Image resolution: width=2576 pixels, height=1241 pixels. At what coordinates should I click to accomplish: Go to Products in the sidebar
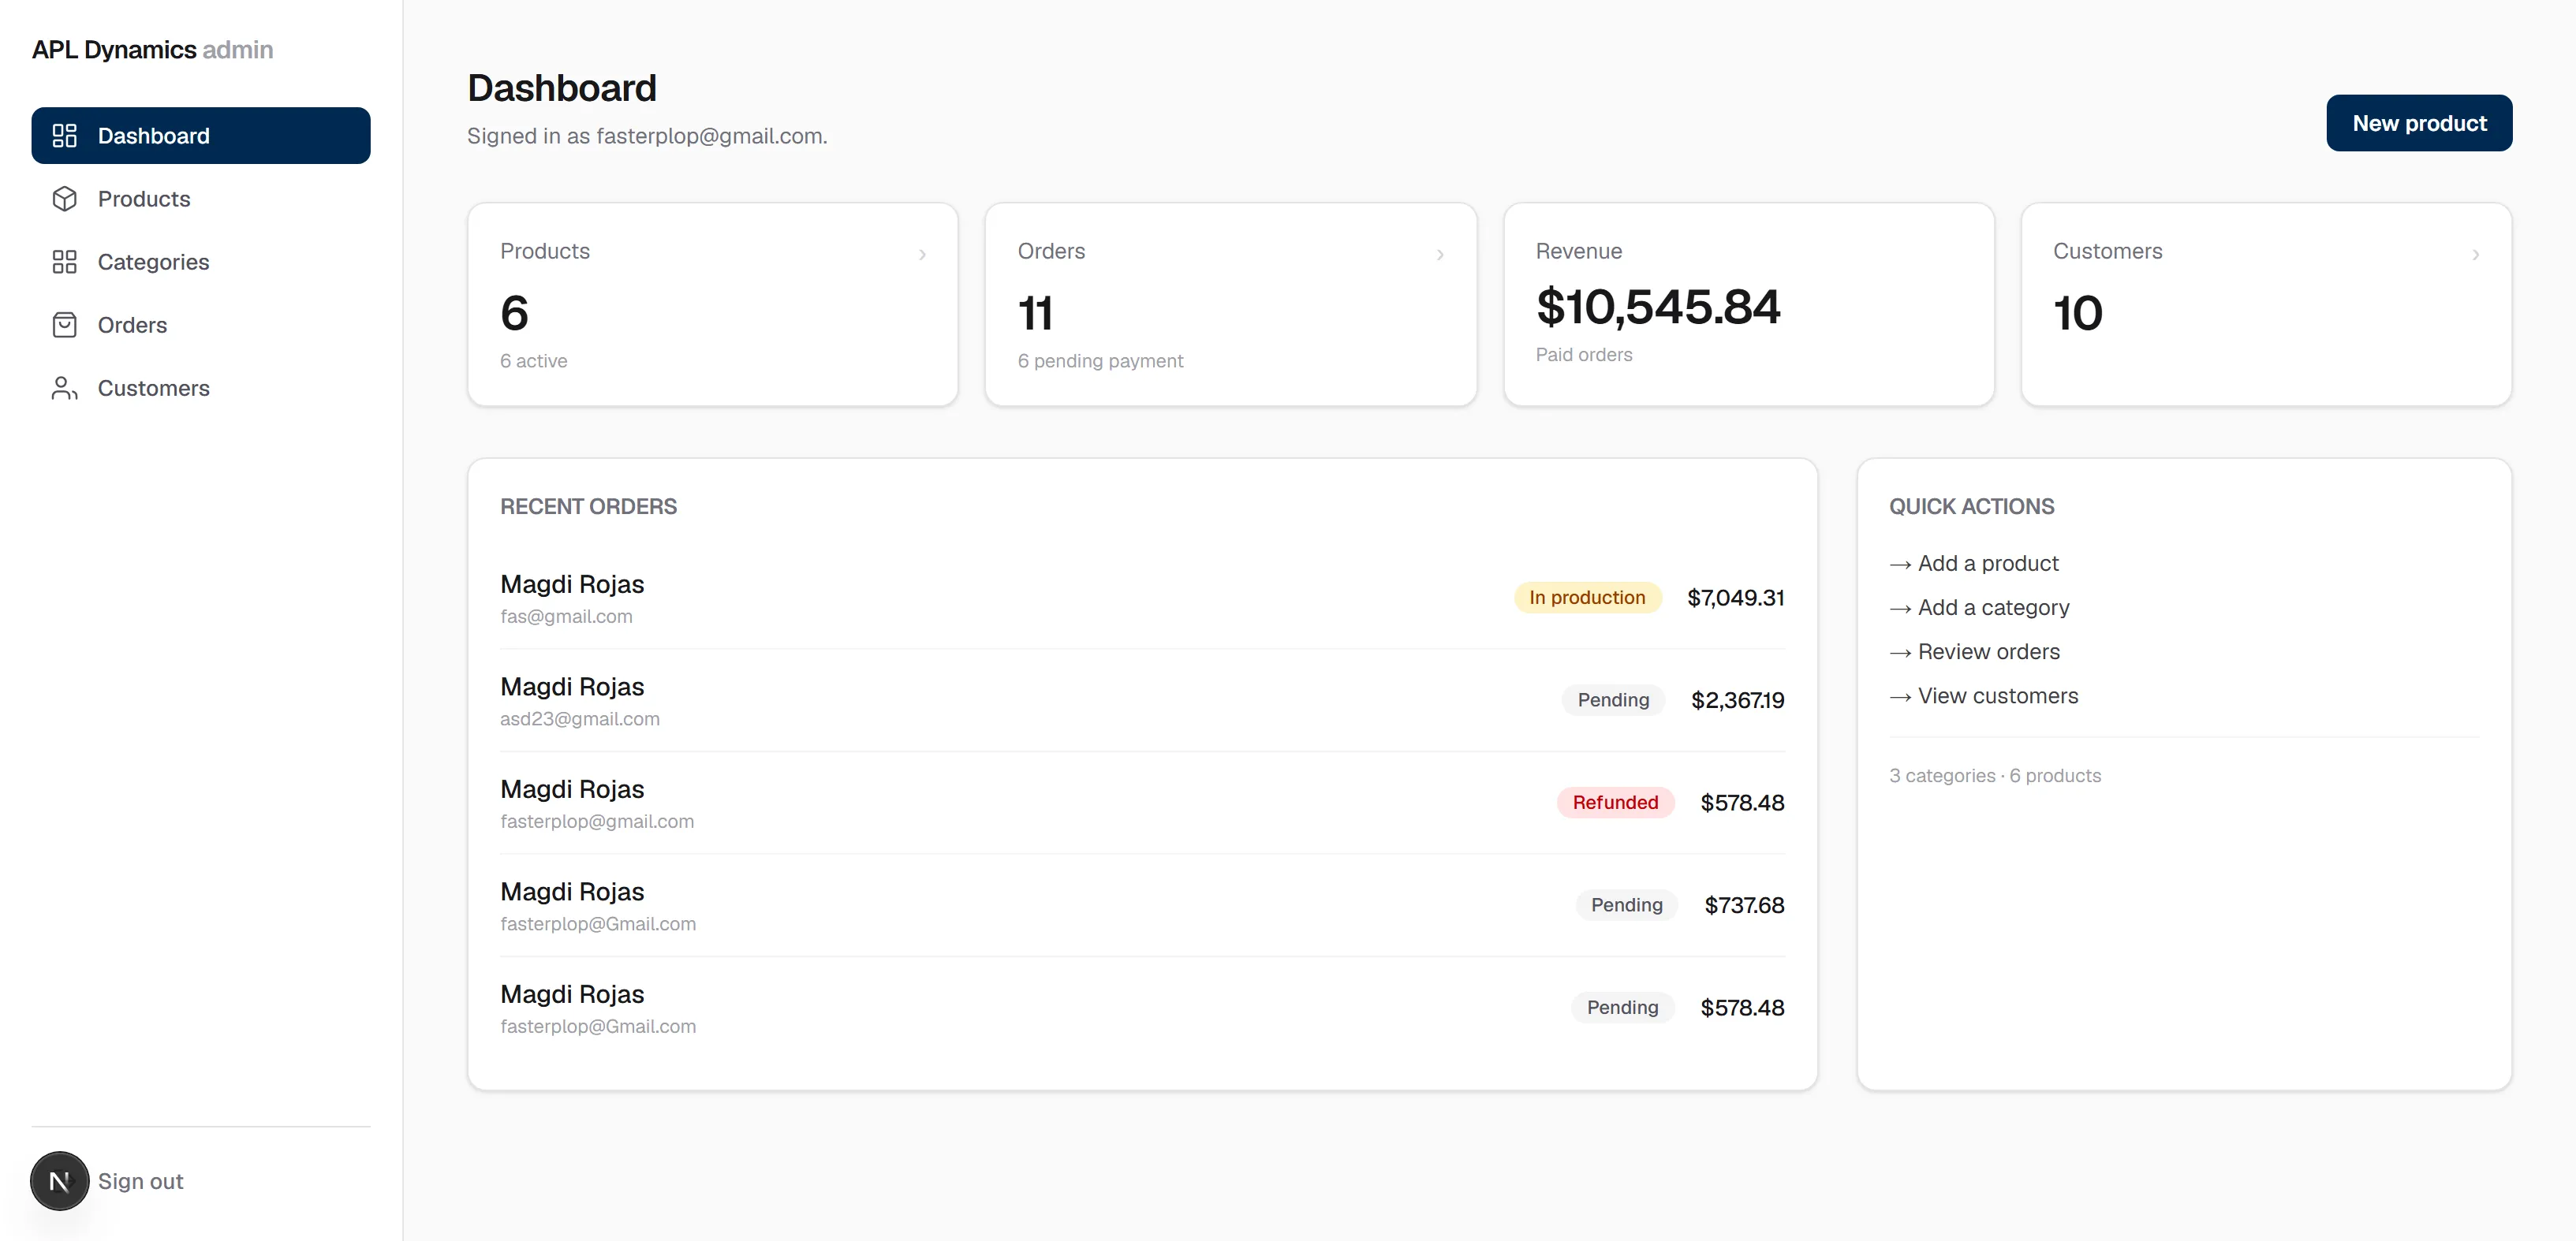(x=201, y=199)
